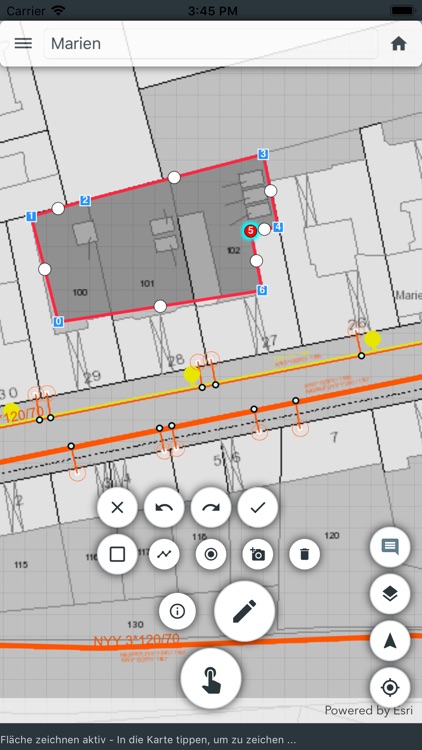Screen dimensions: 422x750
Task: Tap parcel label 101 inside polygon
Action: (147, 284)
